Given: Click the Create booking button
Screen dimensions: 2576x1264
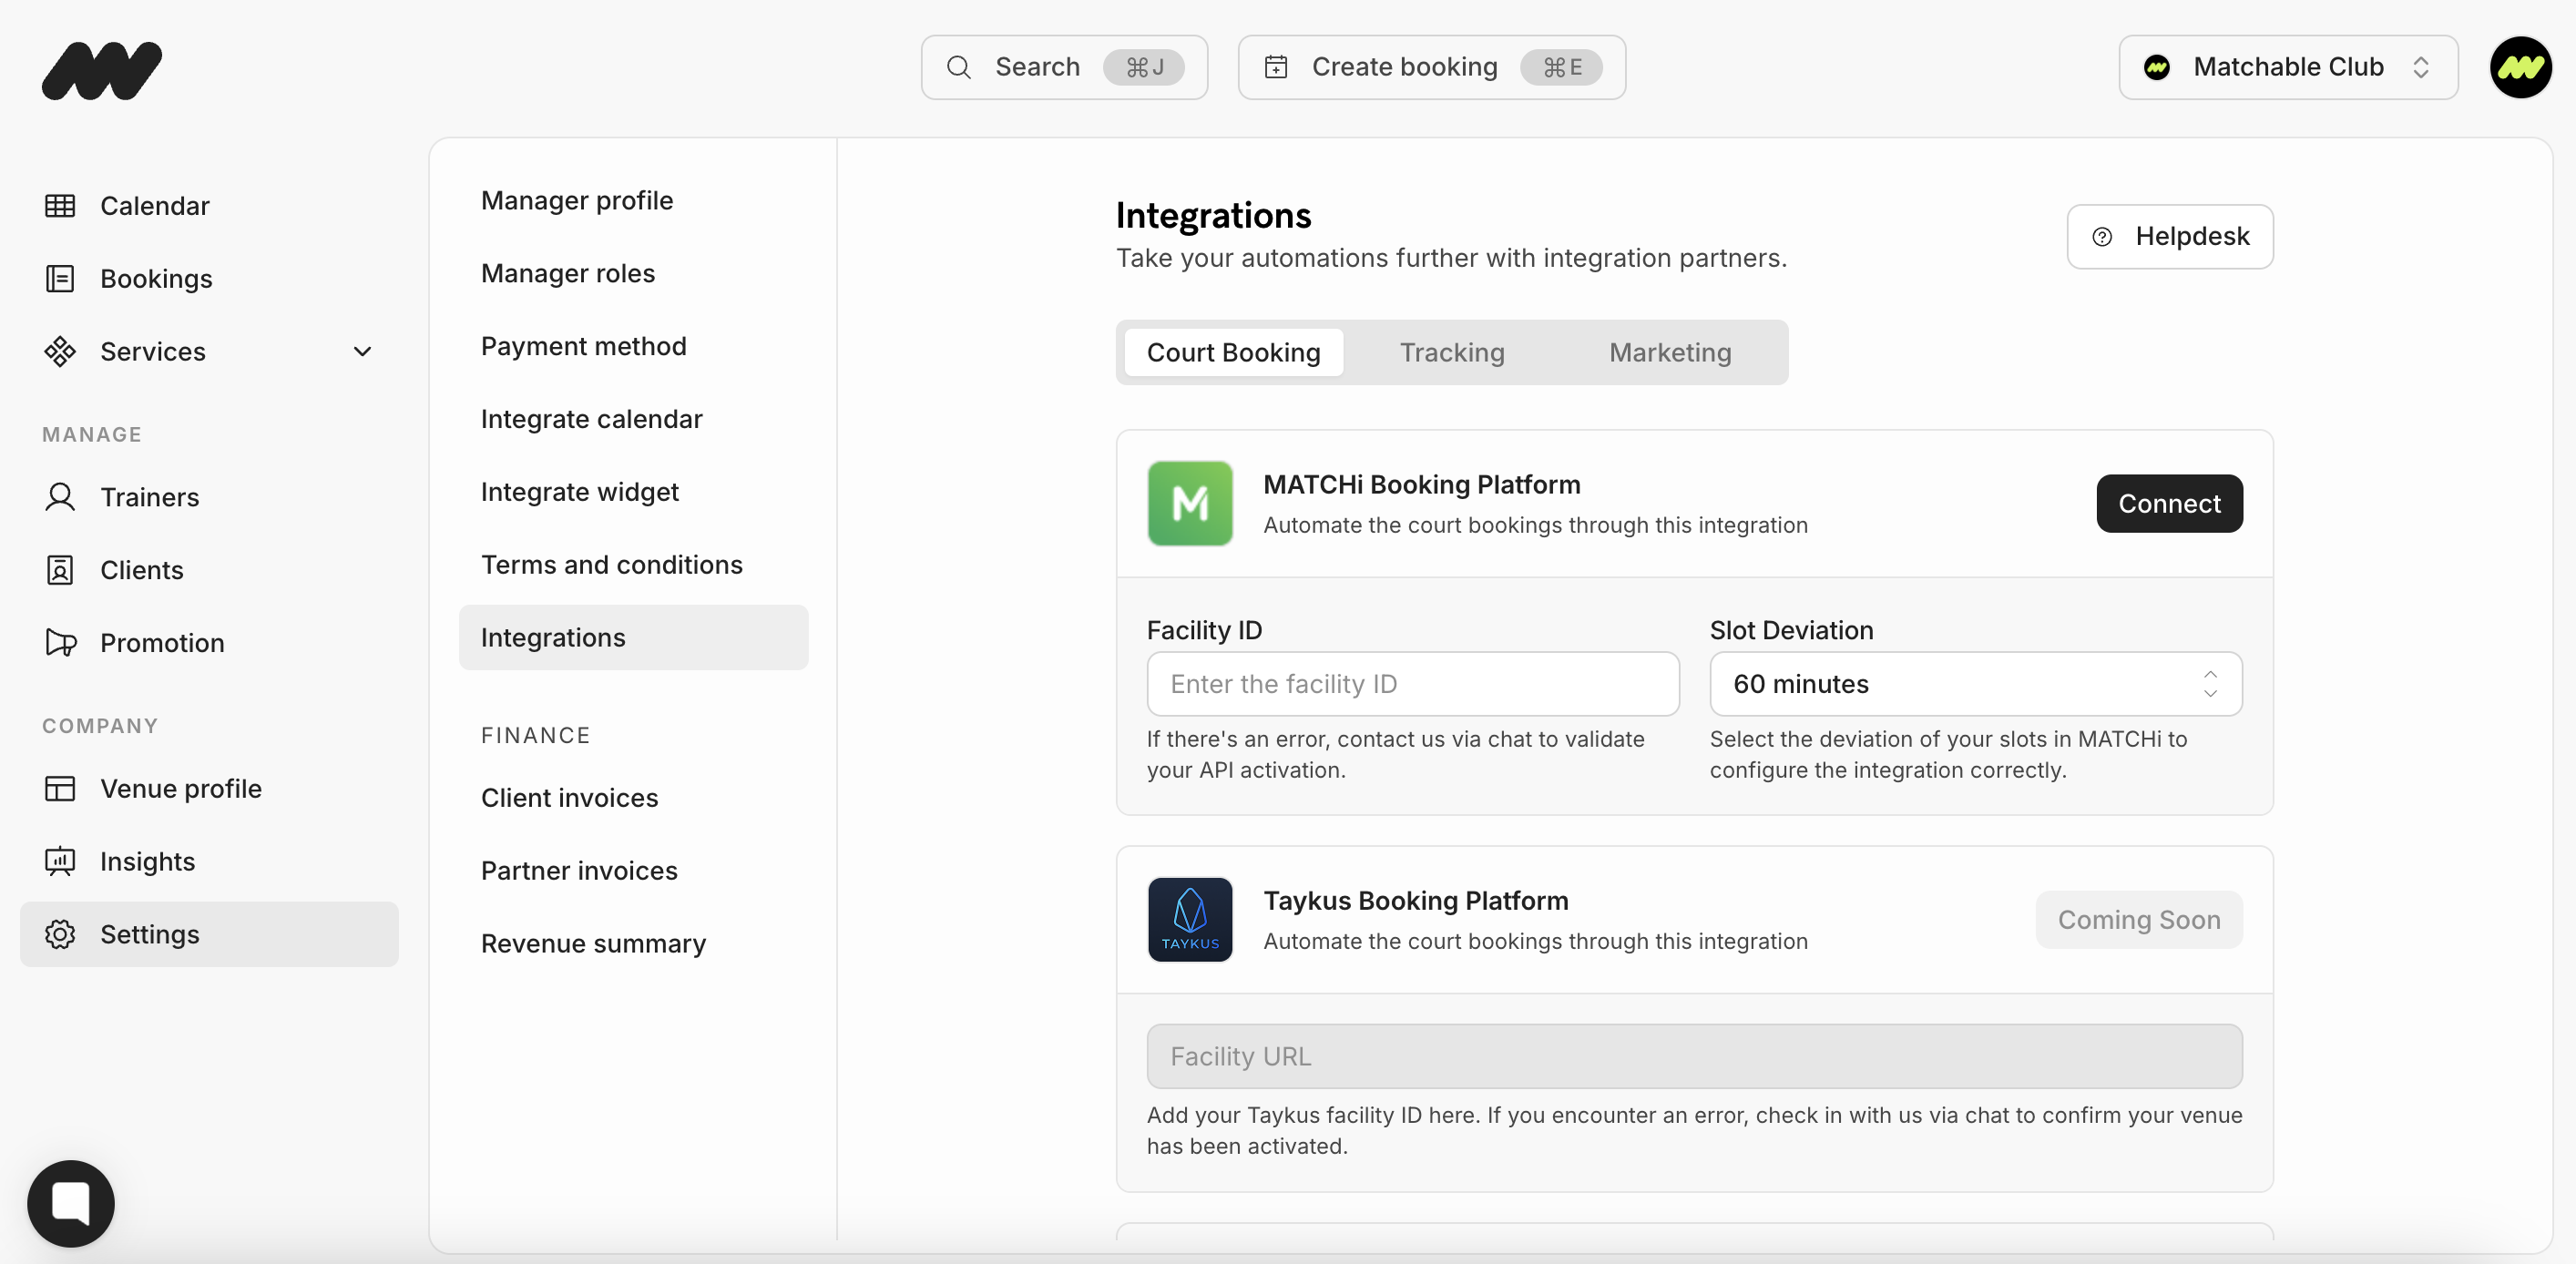Looking at the screenshot, I should (x=1431, y=68).
